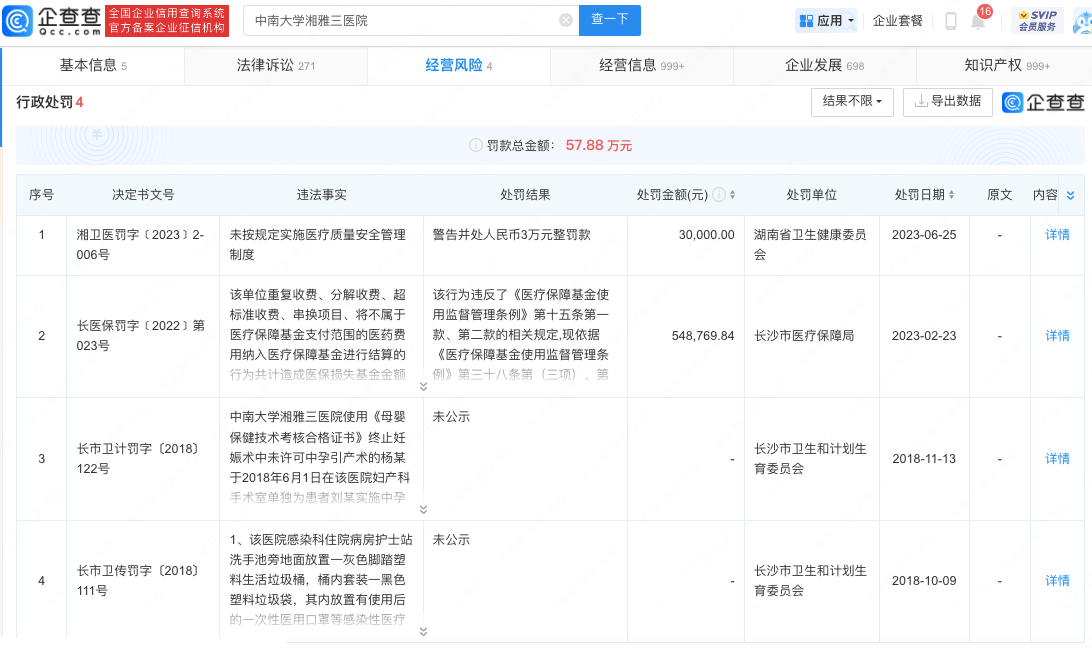Screen dimensions: 1092x648
Task: Click the 决定书文号 column header
Action: 143,195
